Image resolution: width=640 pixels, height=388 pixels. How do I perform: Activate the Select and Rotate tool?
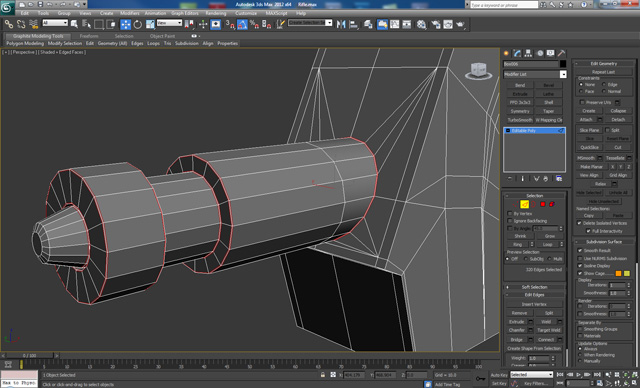point(138,24)
